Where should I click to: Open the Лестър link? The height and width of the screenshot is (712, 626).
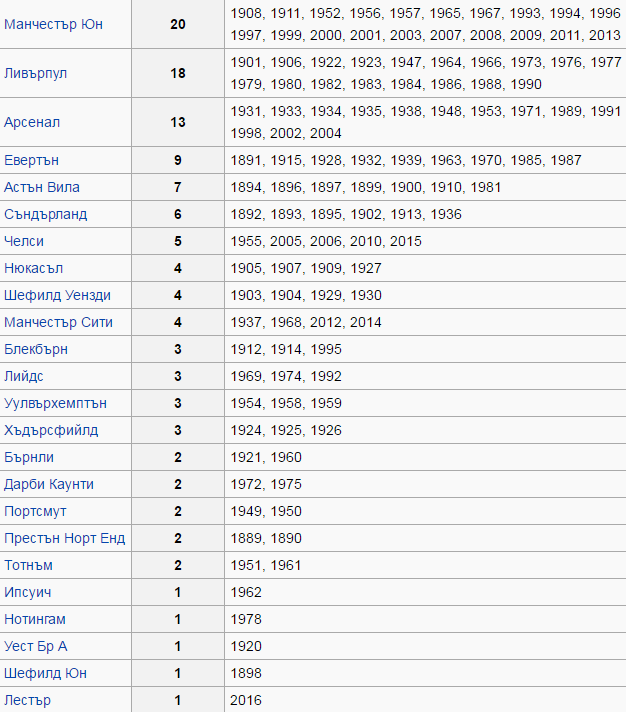click(x=27, y=701)
